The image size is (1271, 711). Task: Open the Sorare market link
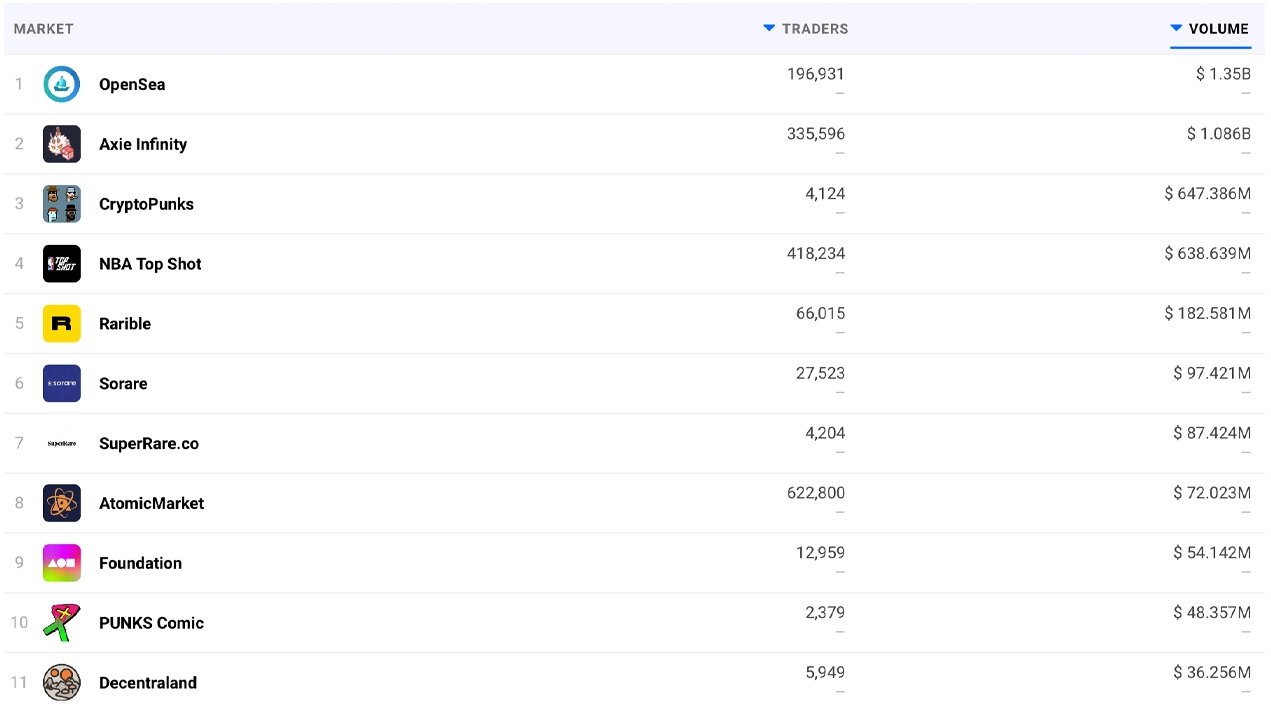point(123,384)
